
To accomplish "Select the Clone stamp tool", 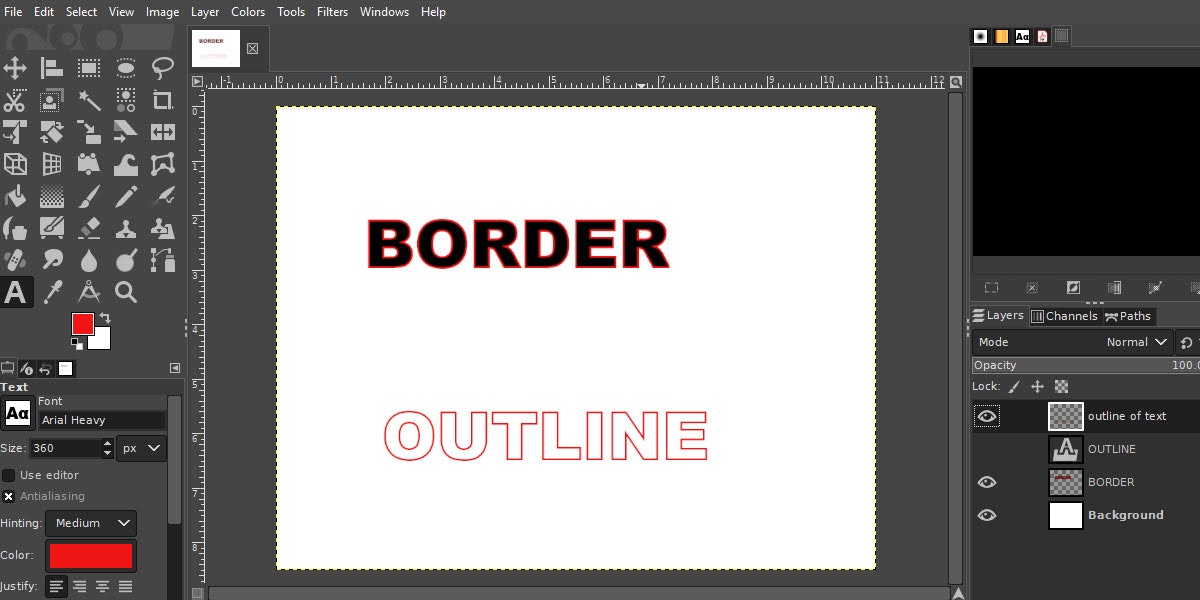I will (x=126, y=228).
